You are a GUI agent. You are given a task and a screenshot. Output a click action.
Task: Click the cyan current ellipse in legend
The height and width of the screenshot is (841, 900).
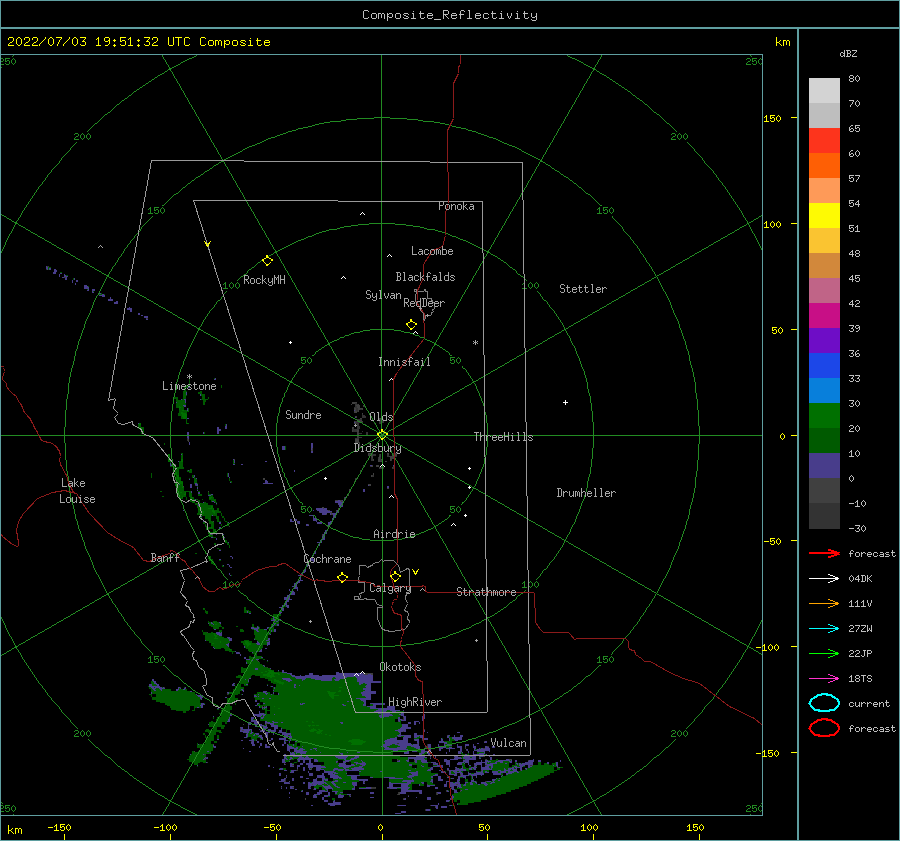point(824,703)
